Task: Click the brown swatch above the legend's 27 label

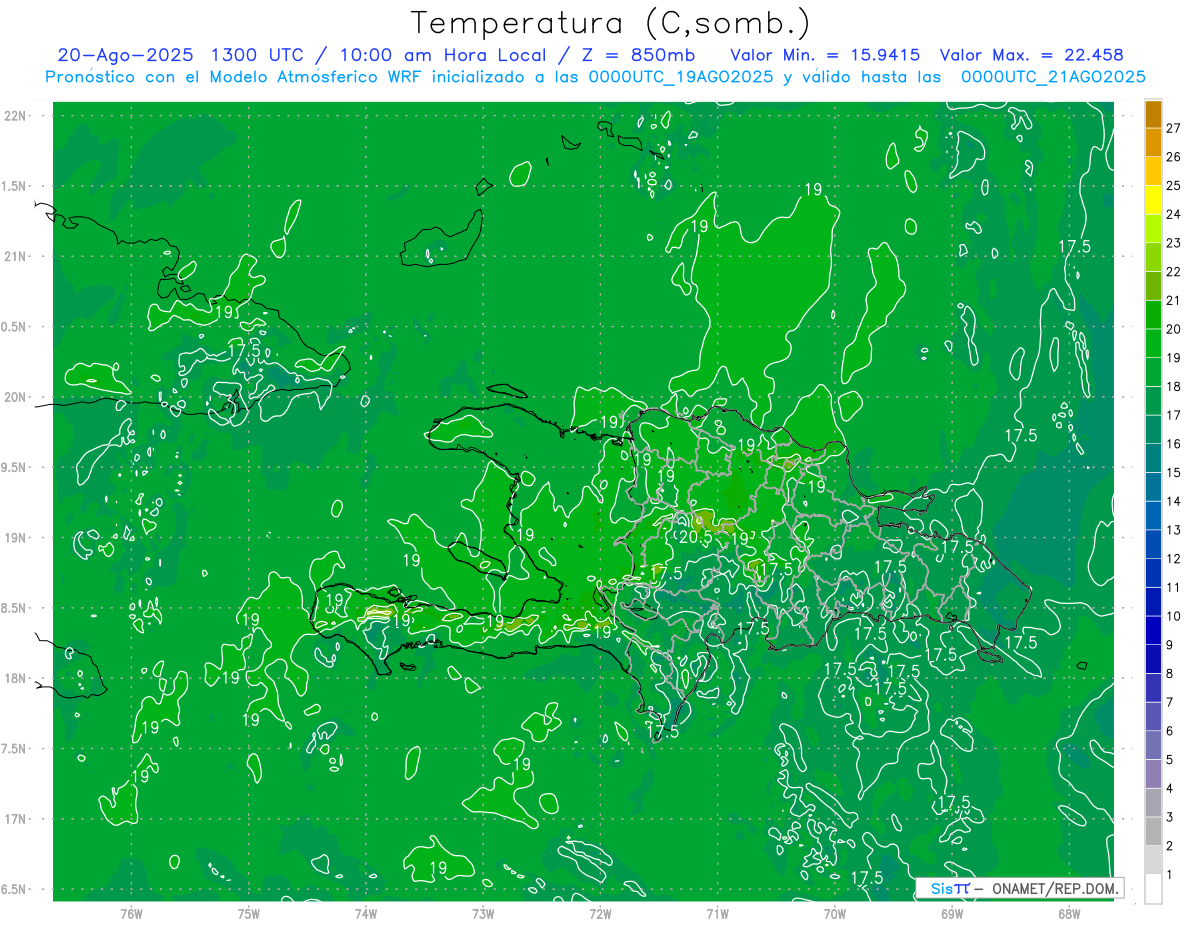Action: 1153,114
